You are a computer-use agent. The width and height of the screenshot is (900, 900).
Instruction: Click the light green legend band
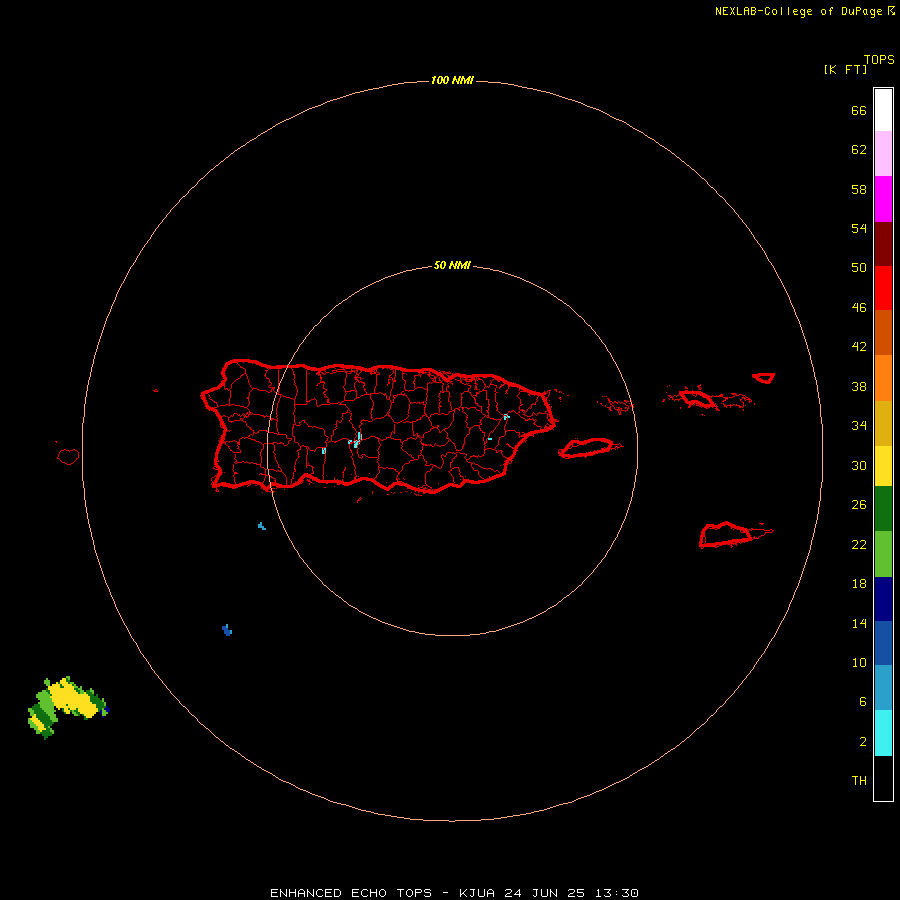tap(883, 554)
